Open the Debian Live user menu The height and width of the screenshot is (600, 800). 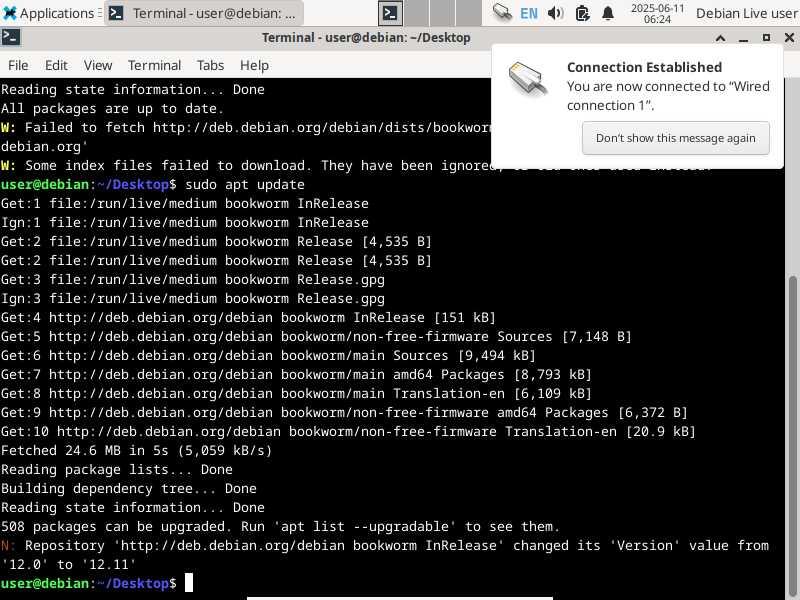pyautogui.click(x=747, y=13)
